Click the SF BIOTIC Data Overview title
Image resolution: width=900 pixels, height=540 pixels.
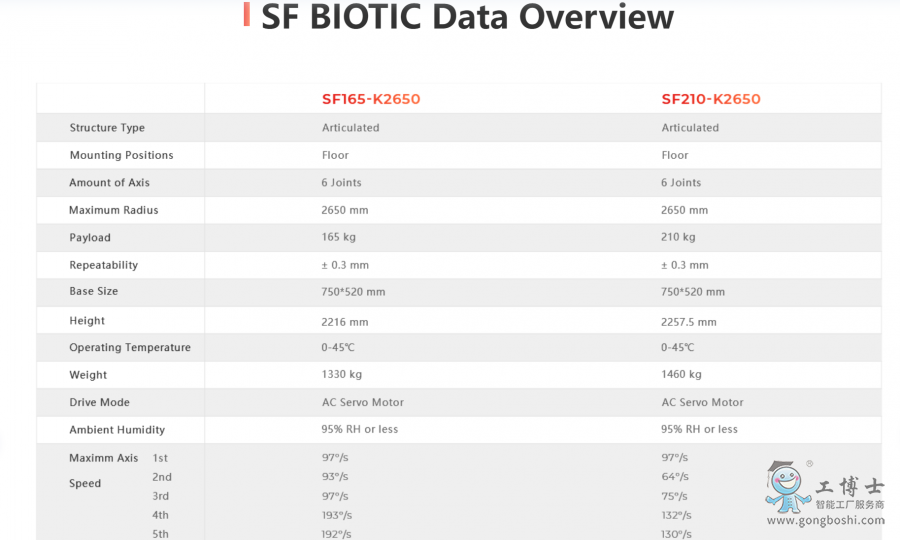point(467,16)
